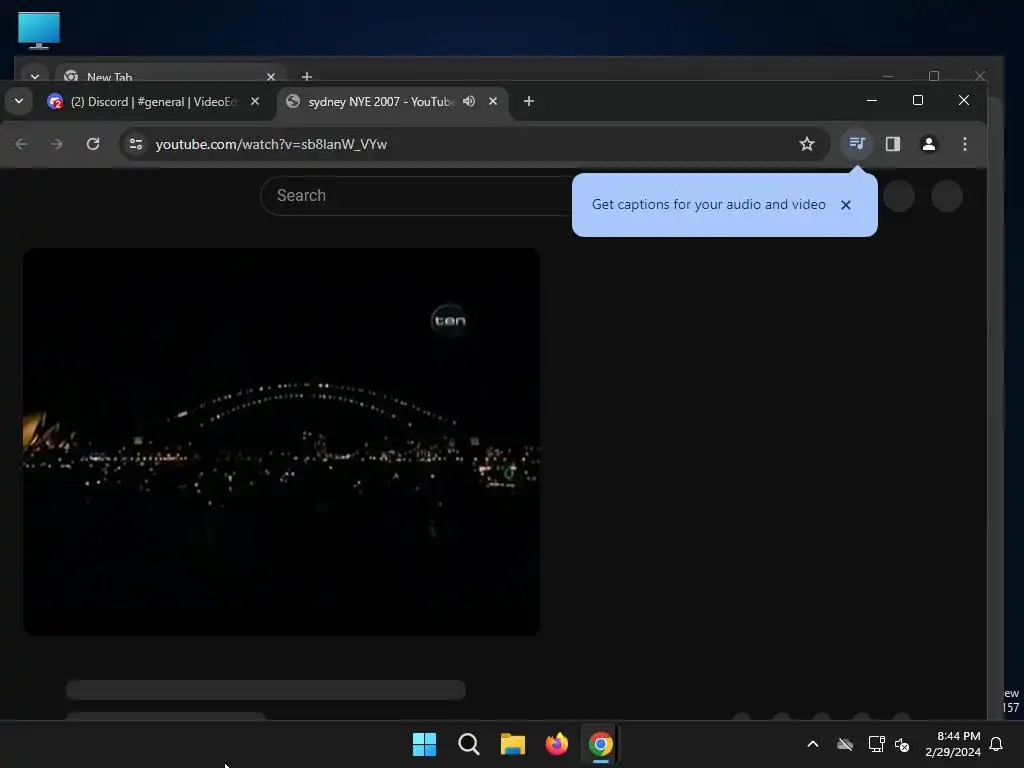The height and width of the screenshot is (768, 1024).
Task: Launch File Explorer from taskbar
Action: click(x=513, y=744)
